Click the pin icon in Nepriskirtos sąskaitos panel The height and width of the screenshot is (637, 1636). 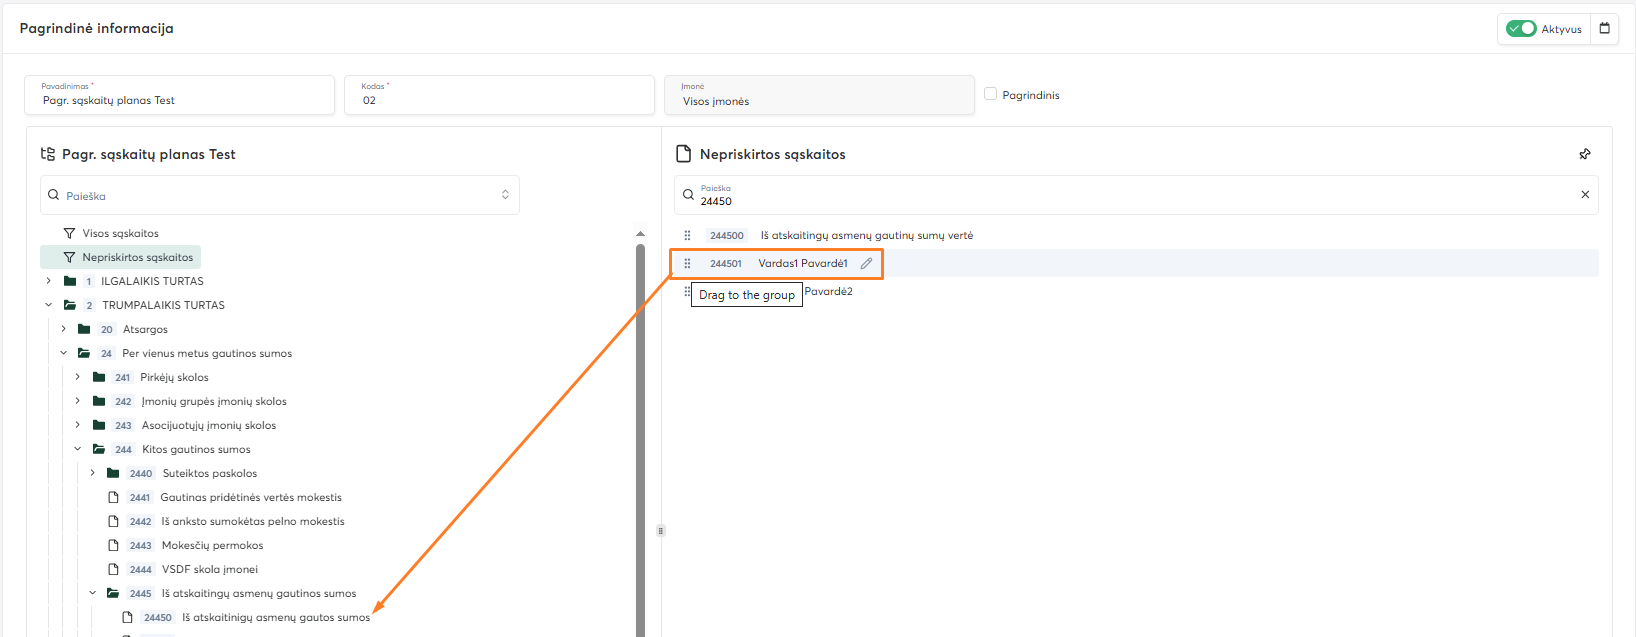click(x=1584, y=154)
